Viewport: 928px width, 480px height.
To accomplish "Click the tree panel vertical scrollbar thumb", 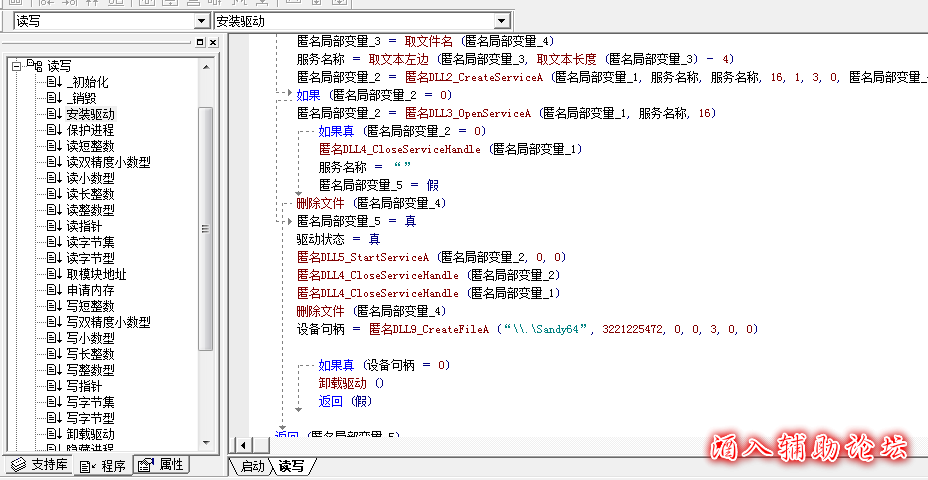I will pos(206,229).
